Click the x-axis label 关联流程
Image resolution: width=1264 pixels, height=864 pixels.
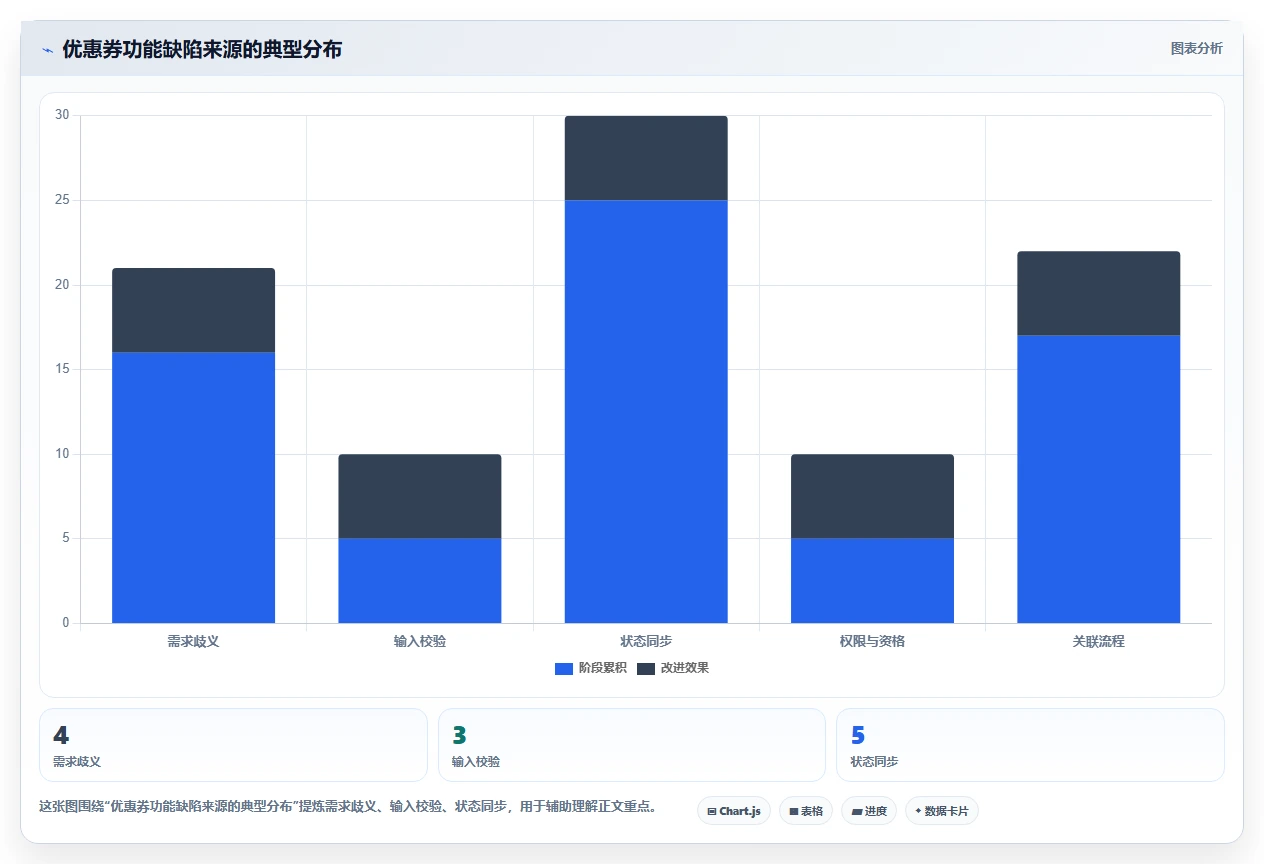tap(1098, 641)
